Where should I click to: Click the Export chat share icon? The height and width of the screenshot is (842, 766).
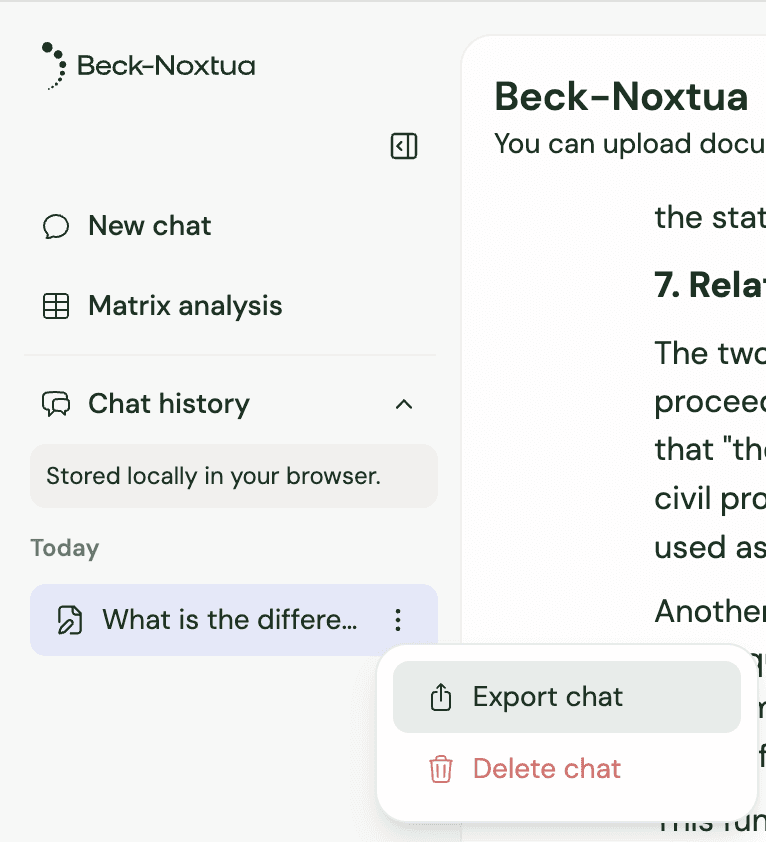(441, 697)
